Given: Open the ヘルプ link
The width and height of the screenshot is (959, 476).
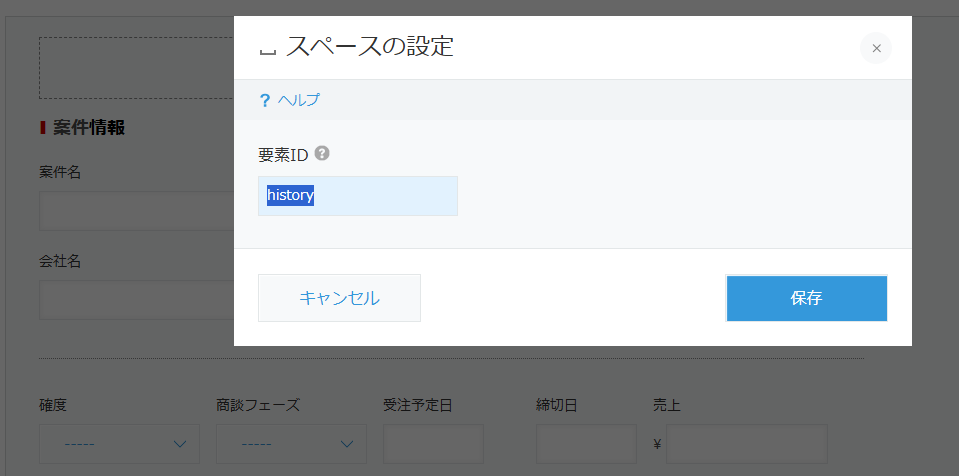Looking at the screenshot, I should pyautogui.click(x=298, y=100).
